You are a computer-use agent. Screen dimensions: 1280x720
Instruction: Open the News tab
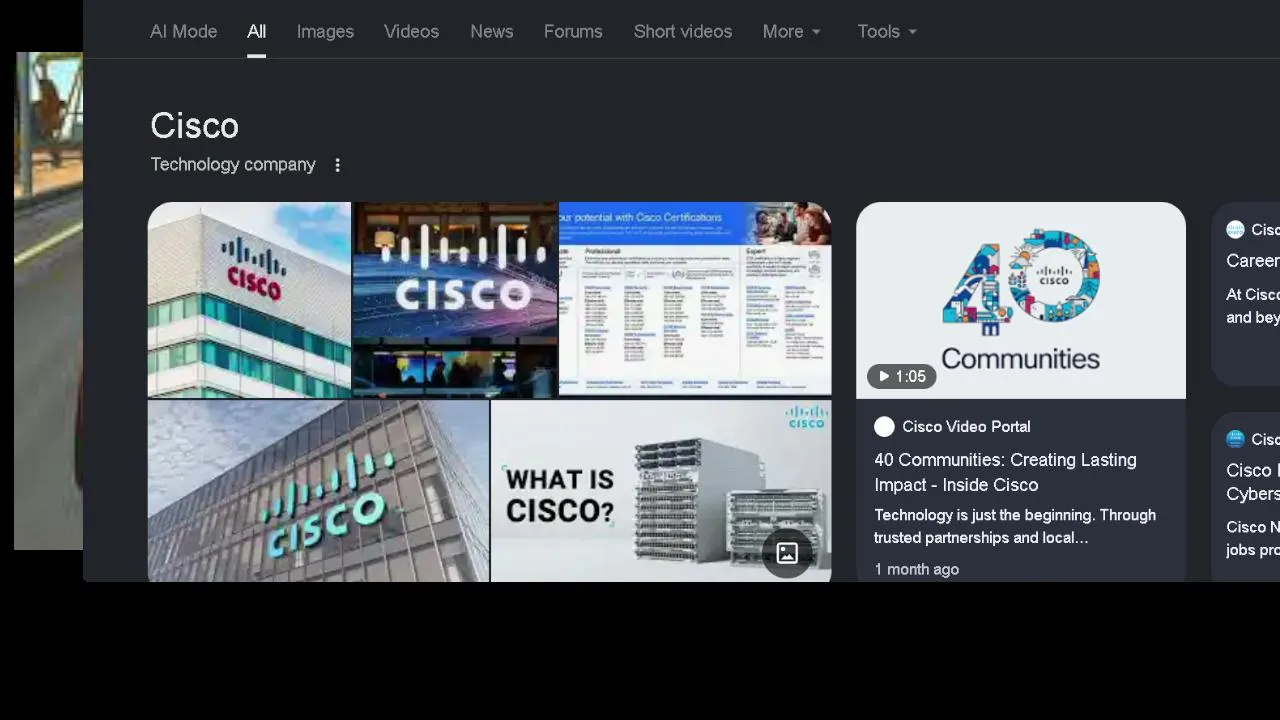492,32
